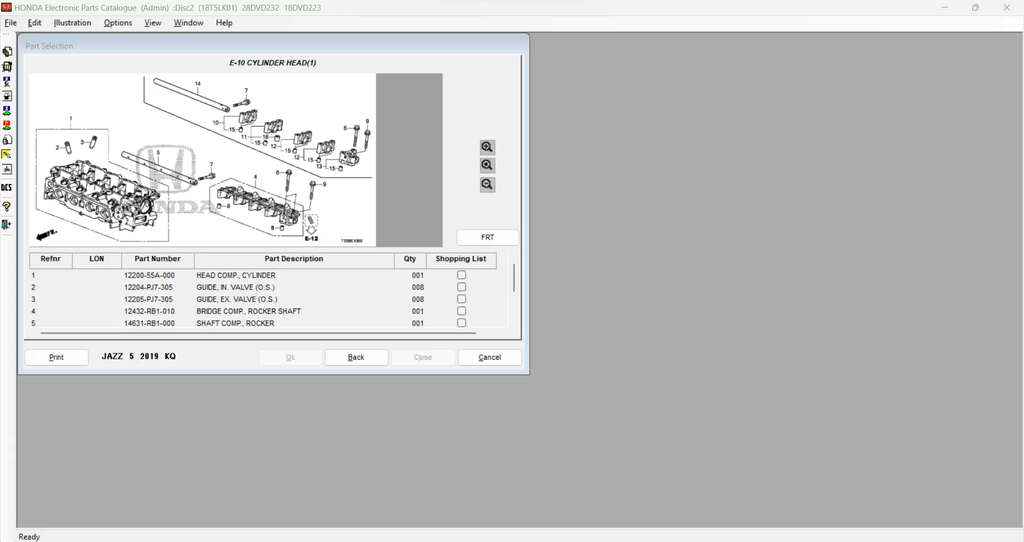Click the DES icon in left toolbar
1024x542 pixels.
7,187
